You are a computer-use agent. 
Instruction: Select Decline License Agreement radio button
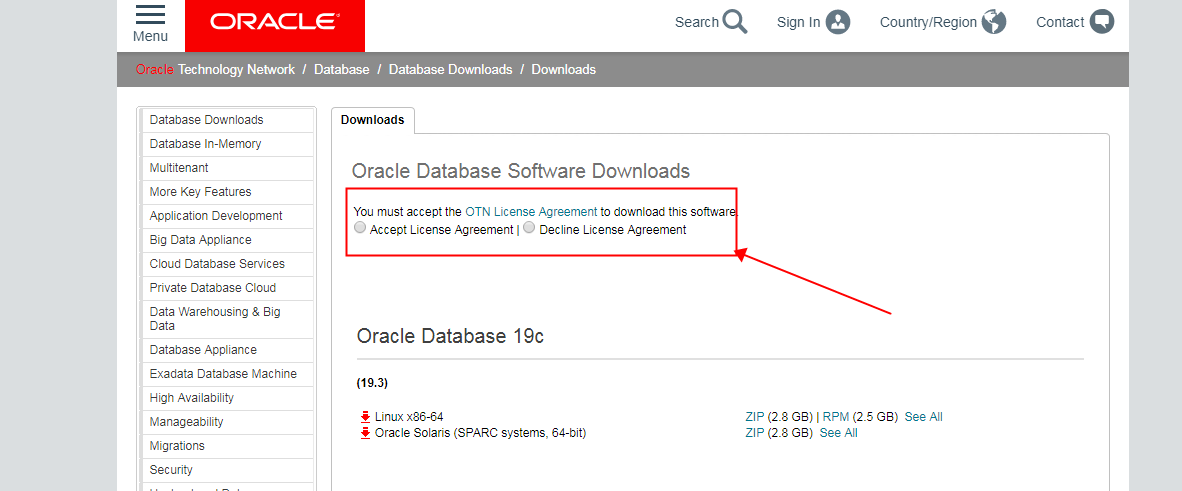pyautogui.click(x=529, y=228)
